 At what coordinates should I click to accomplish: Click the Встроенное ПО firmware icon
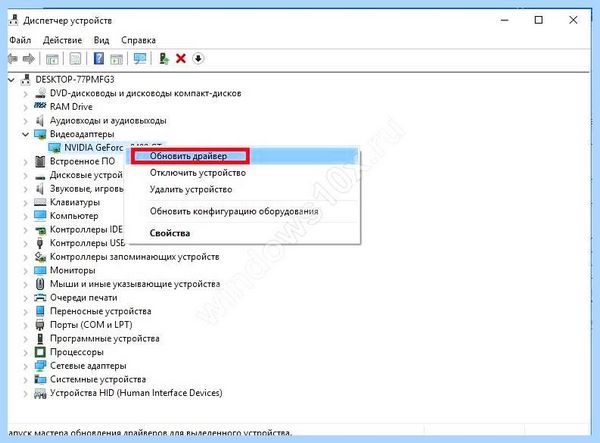[40, 161]
